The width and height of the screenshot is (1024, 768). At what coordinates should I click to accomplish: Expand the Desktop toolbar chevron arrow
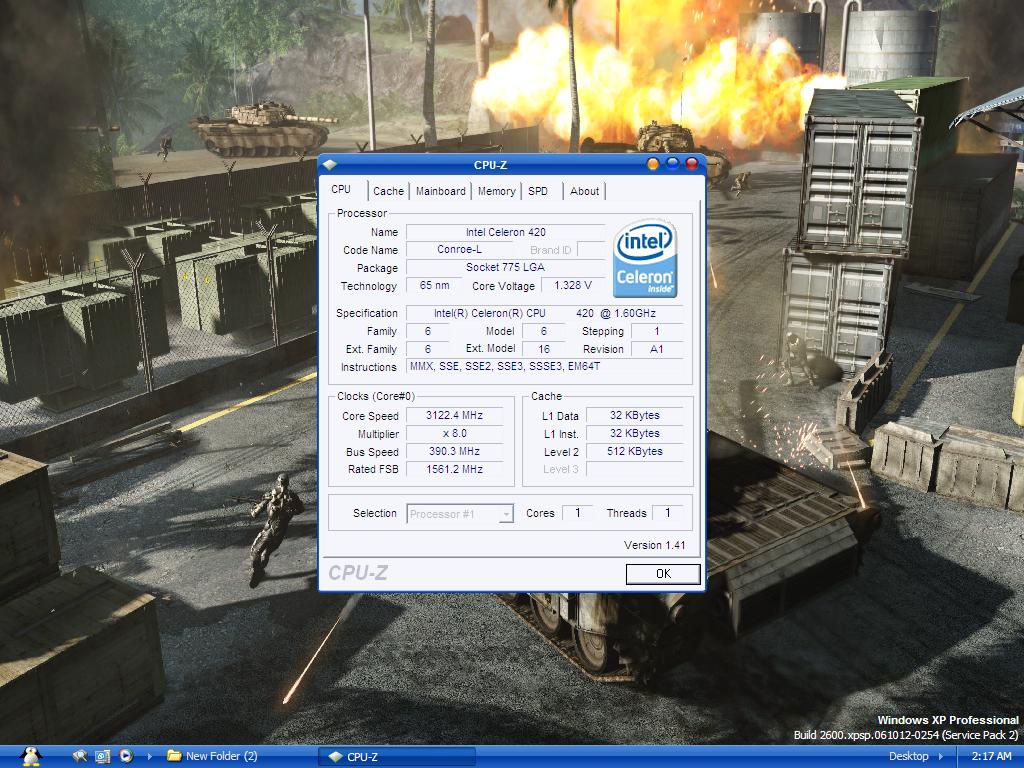[941, 756]
